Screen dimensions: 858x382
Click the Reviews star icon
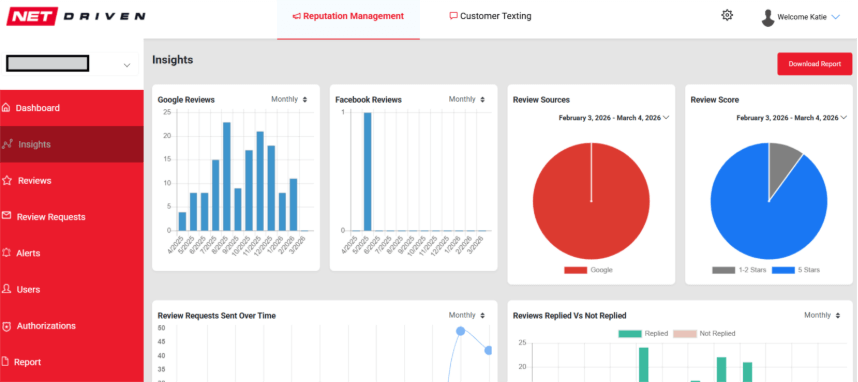[7, 181]
